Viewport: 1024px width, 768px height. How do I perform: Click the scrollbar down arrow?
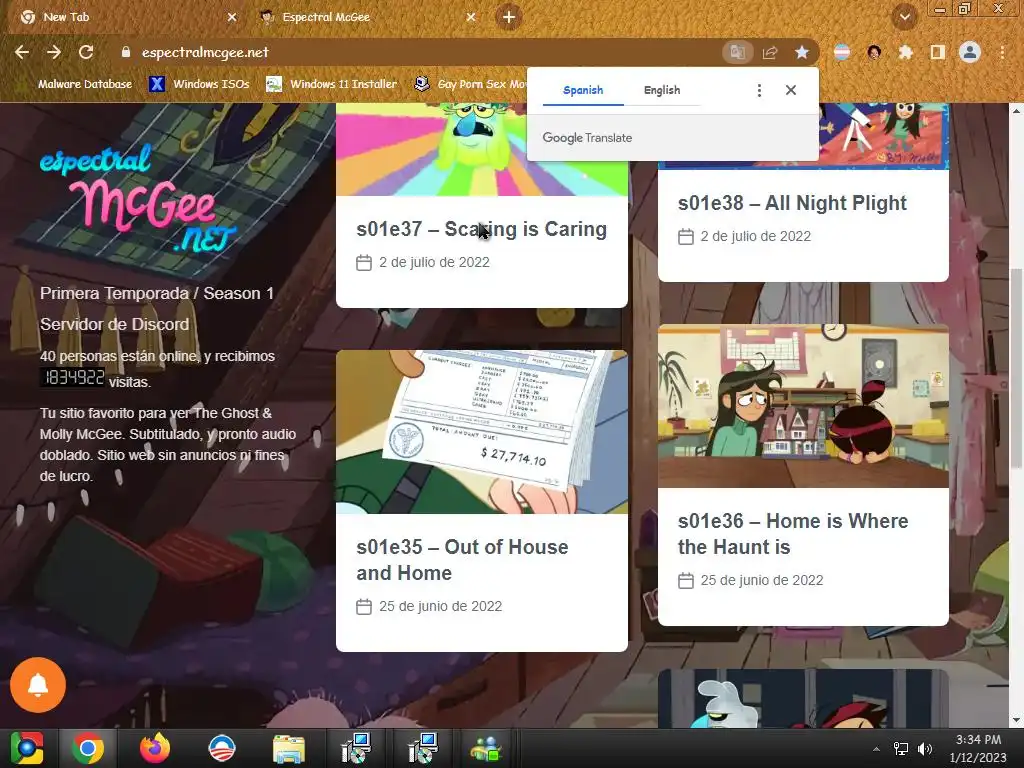point(1016,720)
